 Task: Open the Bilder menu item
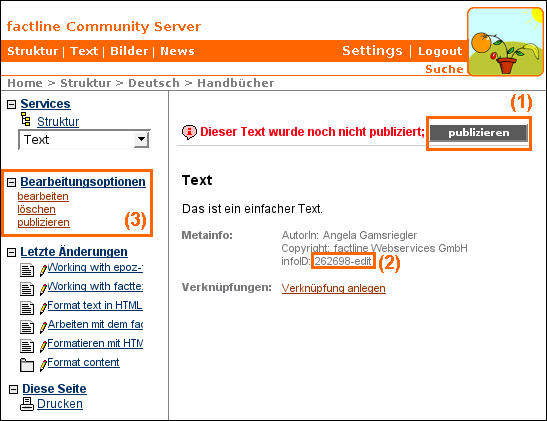[129, 51]
